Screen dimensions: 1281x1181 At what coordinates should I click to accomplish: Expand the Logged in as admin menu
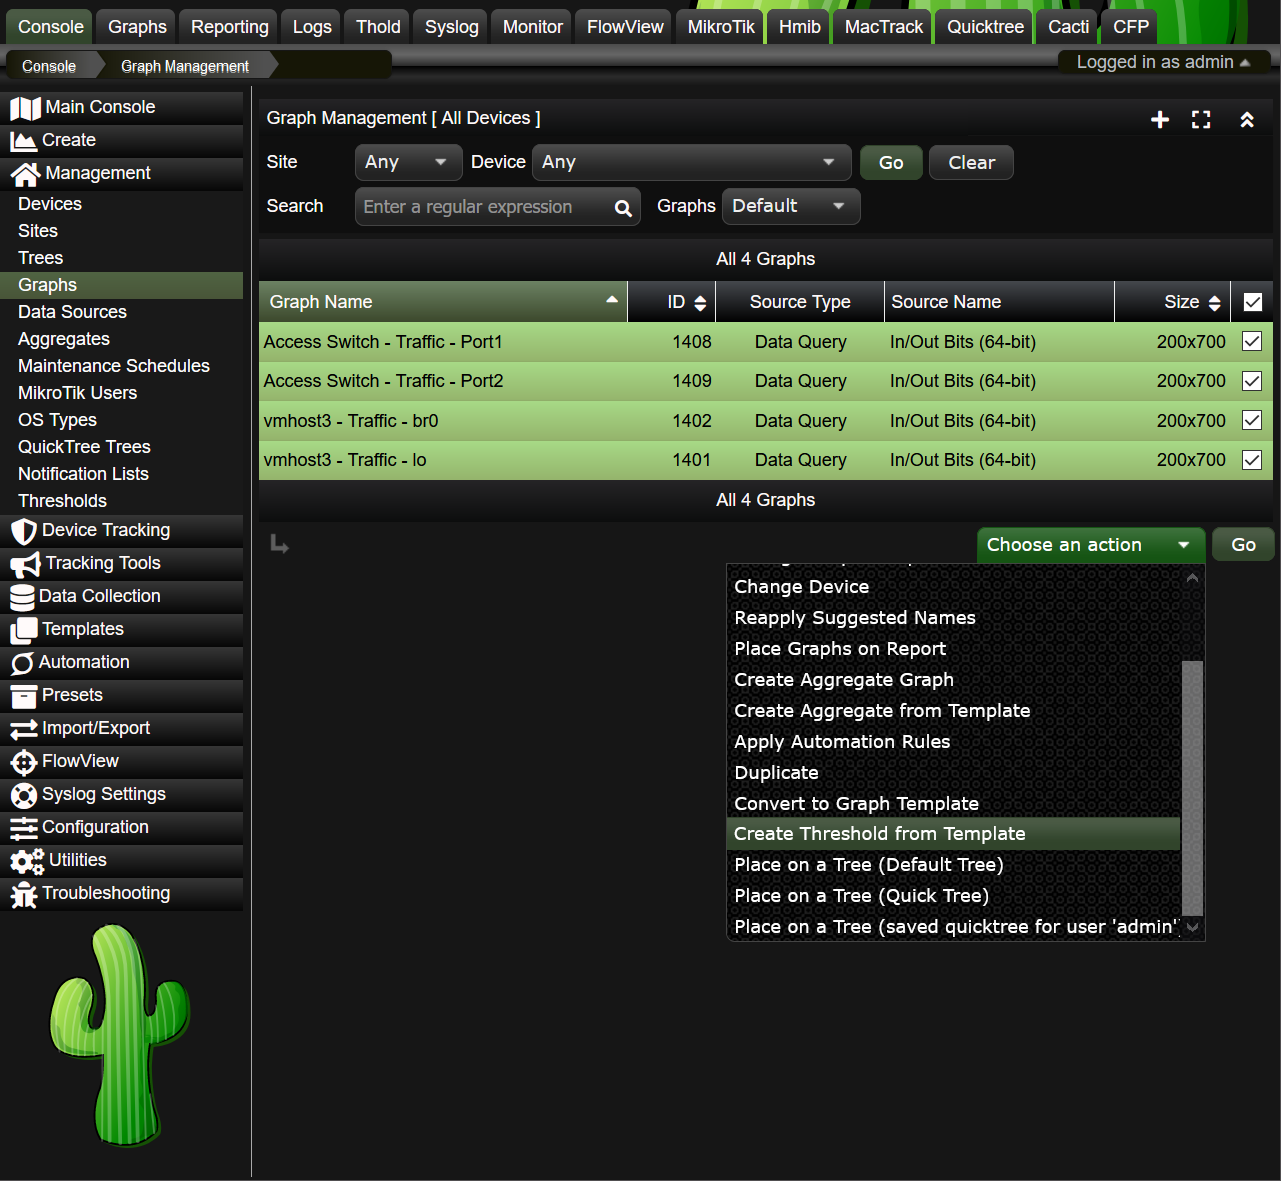pyautogui.click(x=1164, y=62)
